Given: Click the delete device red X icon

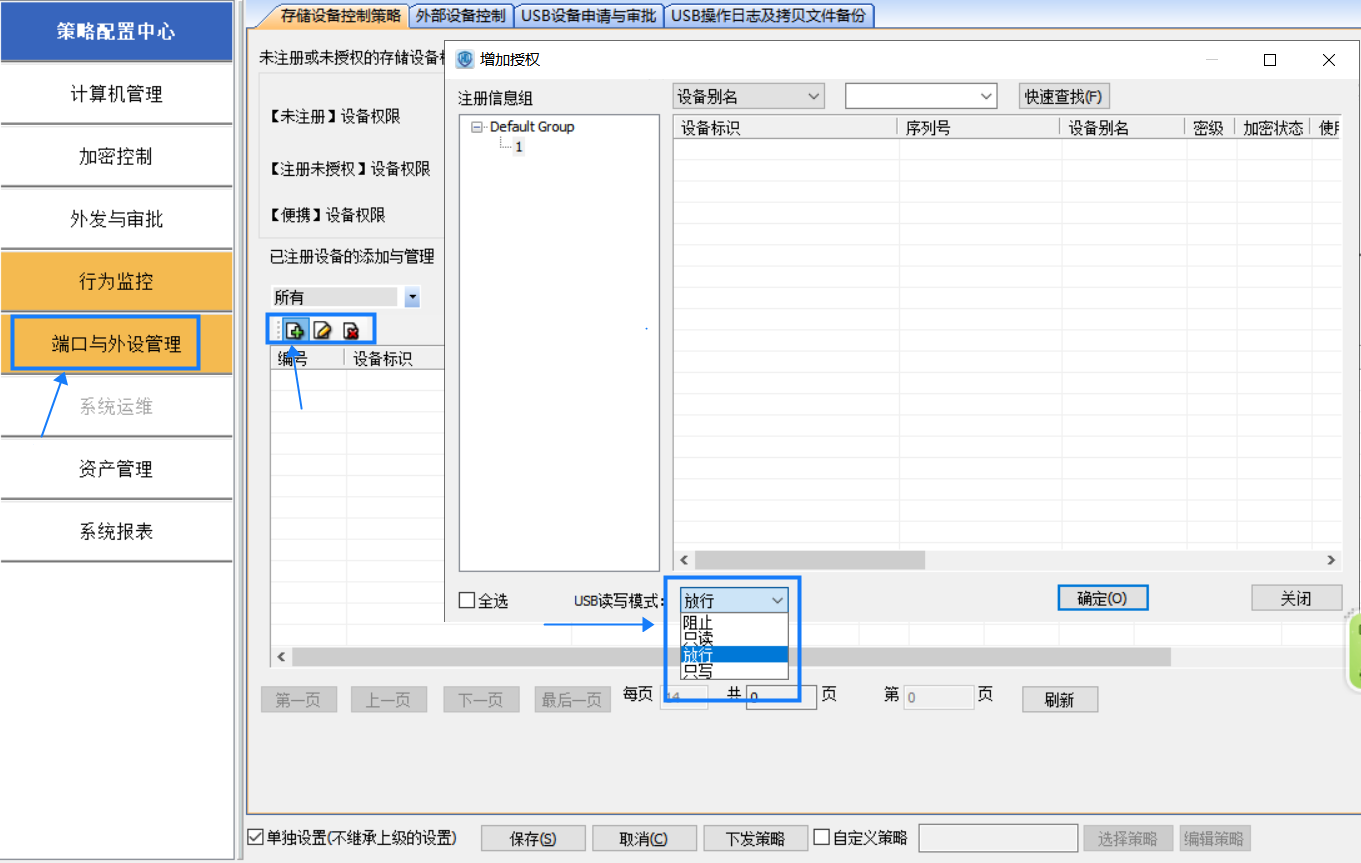Looking at the screenshot, I should [x=351, y=330].
